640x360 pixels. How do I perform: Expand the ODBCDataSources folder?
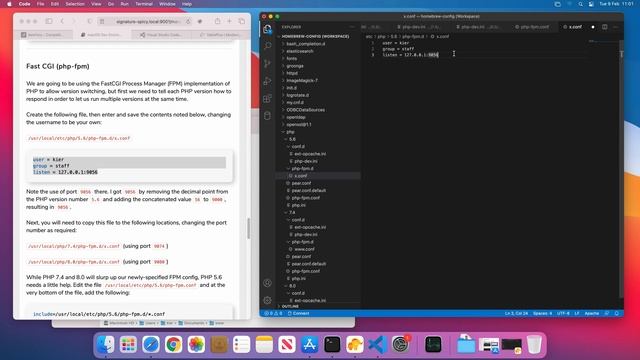tap(305, 110)
